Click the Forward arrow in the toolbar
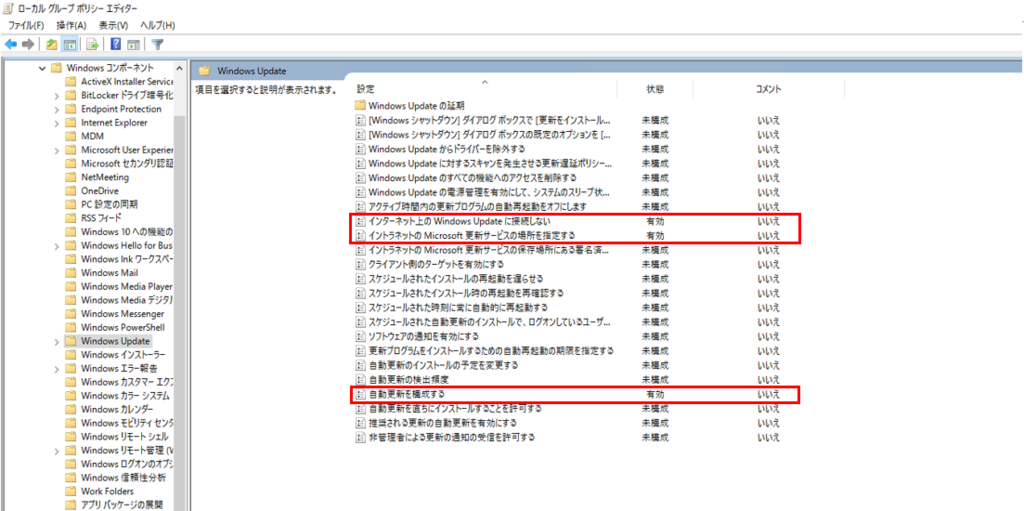 [27, 44]
